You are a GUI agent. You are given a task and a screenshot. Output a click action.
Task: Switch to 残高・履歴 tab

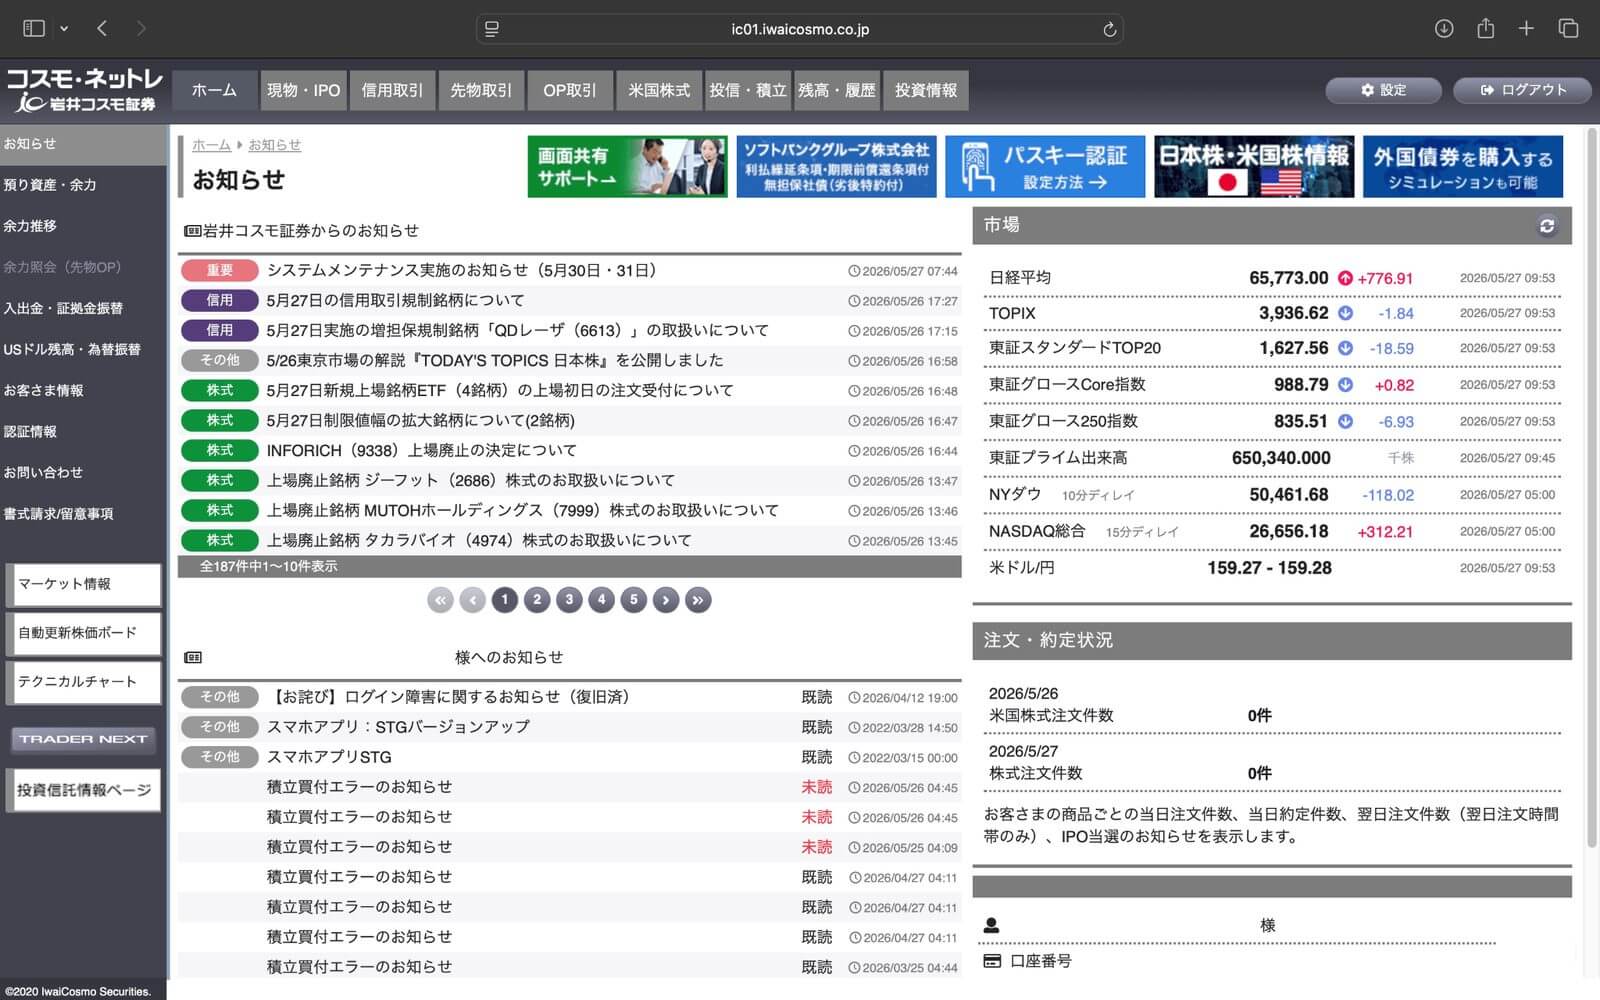click(837, 90)
